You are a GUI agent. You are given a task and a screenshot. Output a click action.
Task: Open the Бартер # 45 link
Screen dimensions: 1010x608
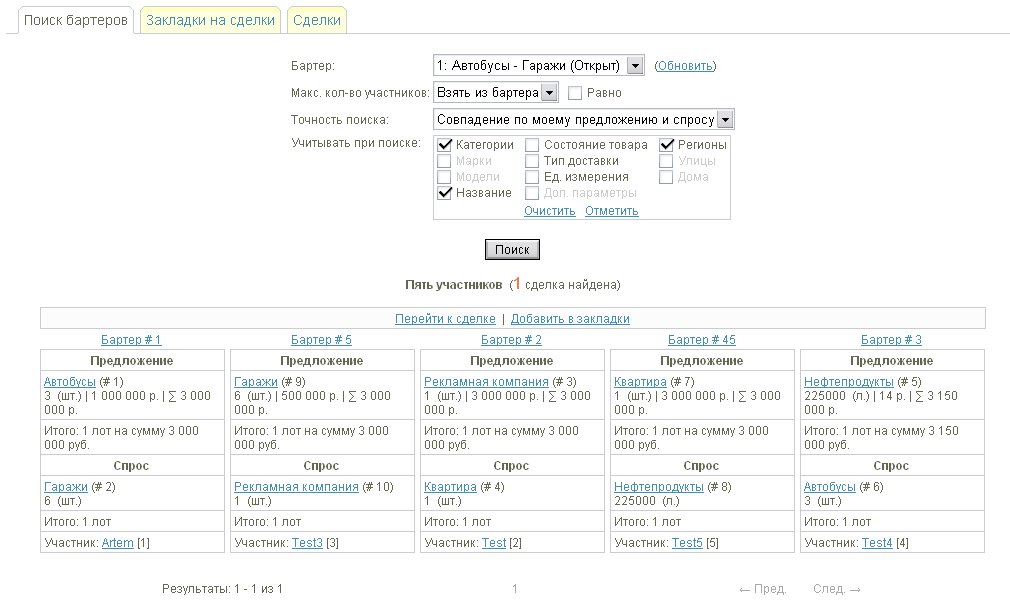click(x=701, y=340)
